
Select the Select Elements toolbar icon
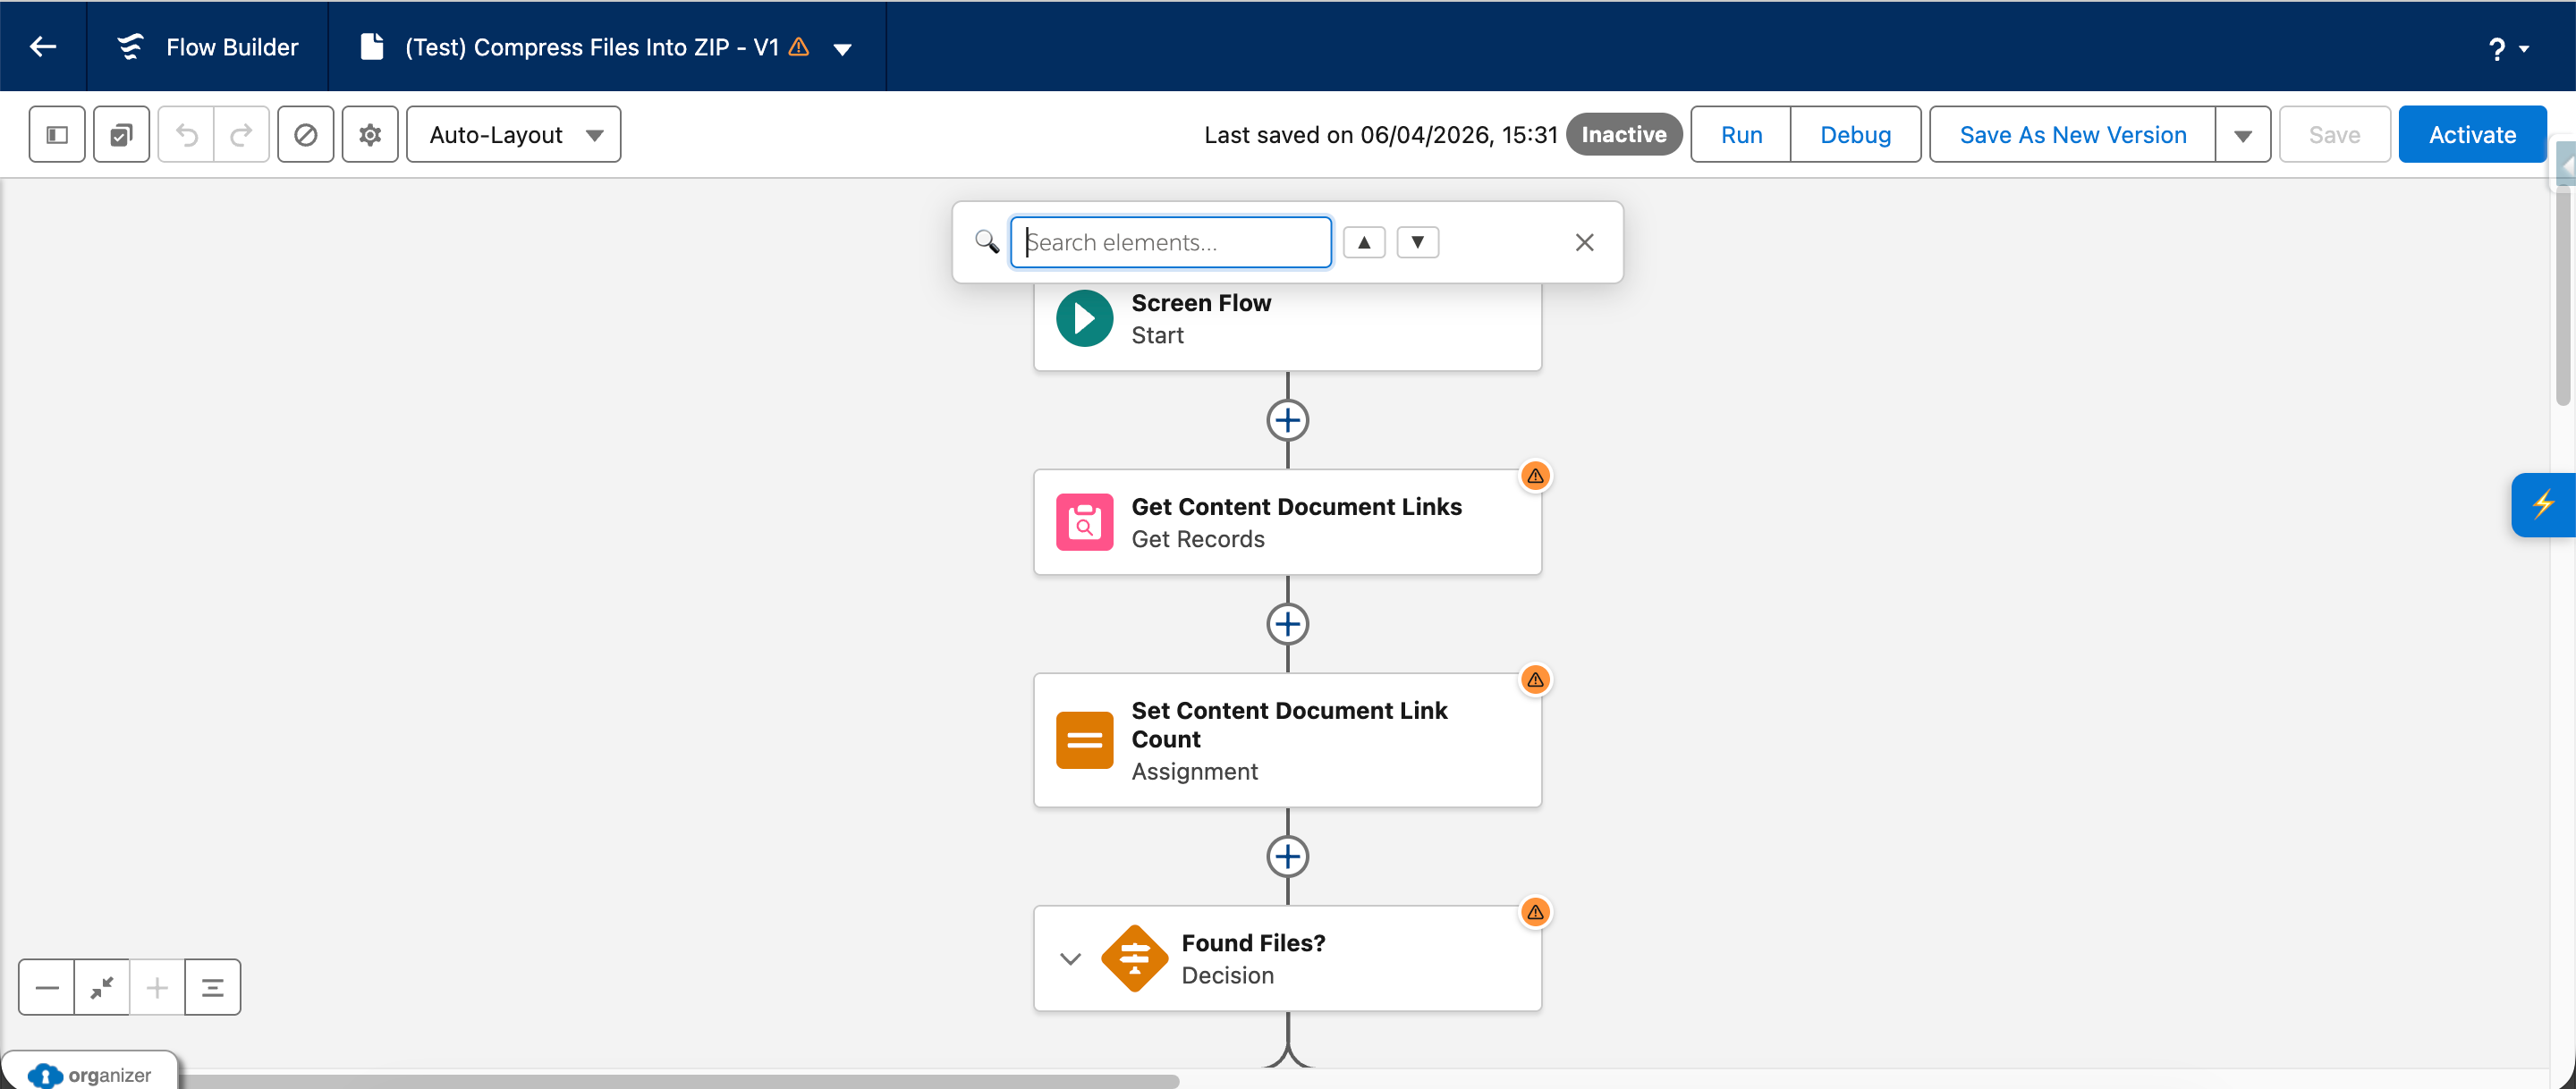(121, 134)
